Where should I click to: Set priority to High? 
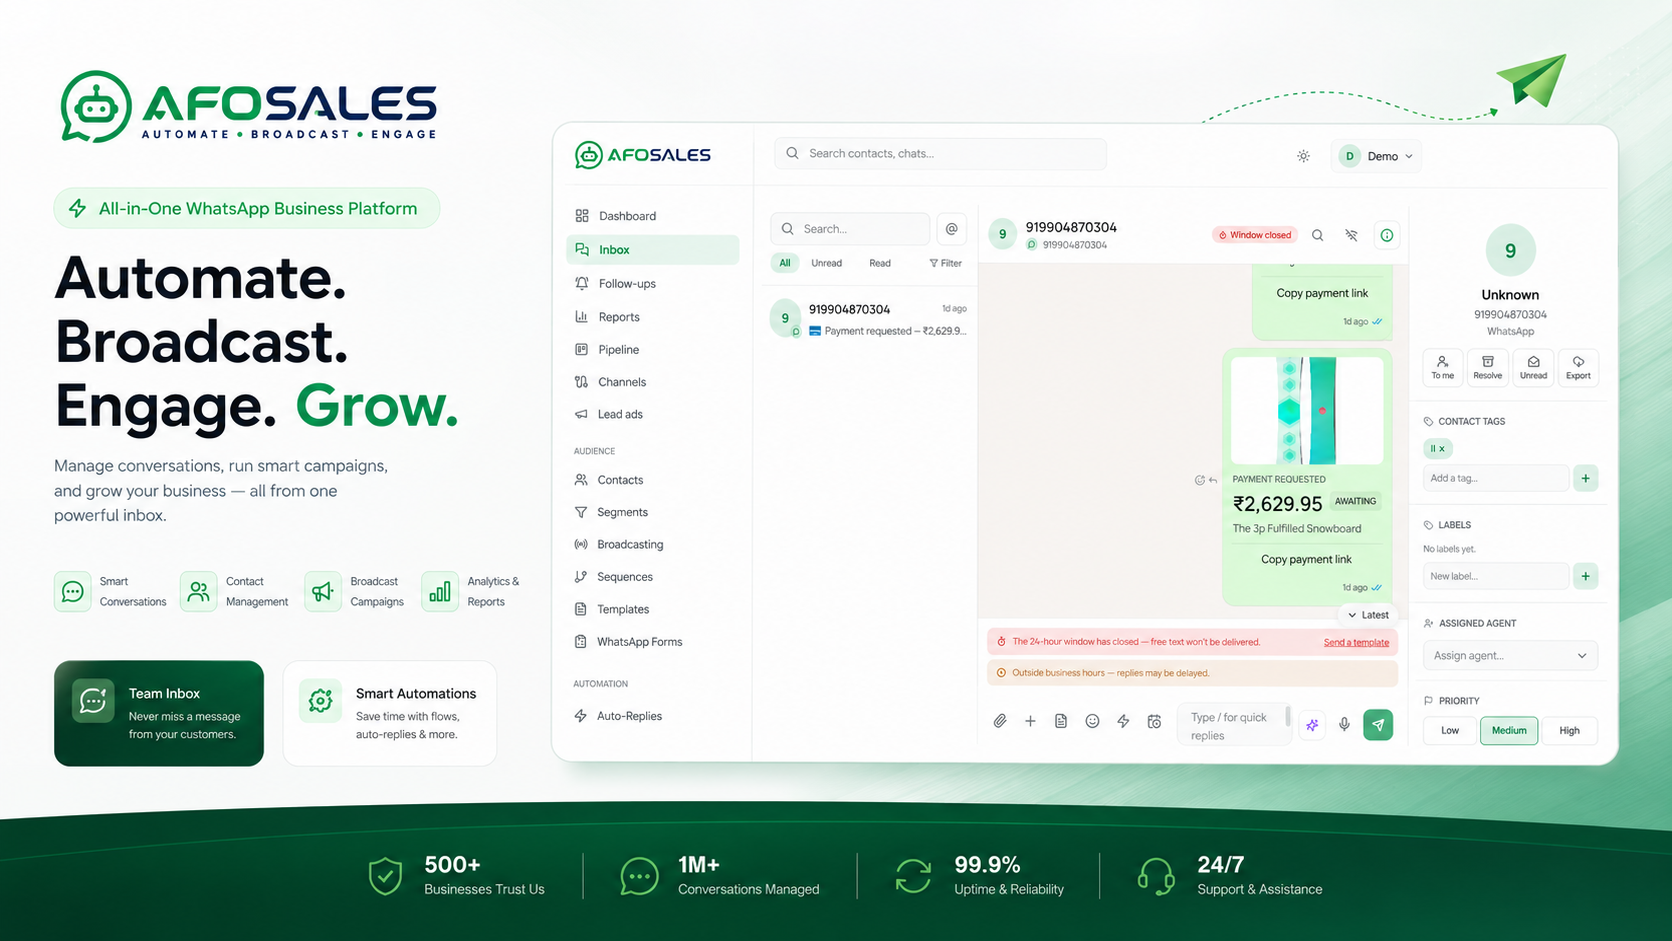[1569, 730]
